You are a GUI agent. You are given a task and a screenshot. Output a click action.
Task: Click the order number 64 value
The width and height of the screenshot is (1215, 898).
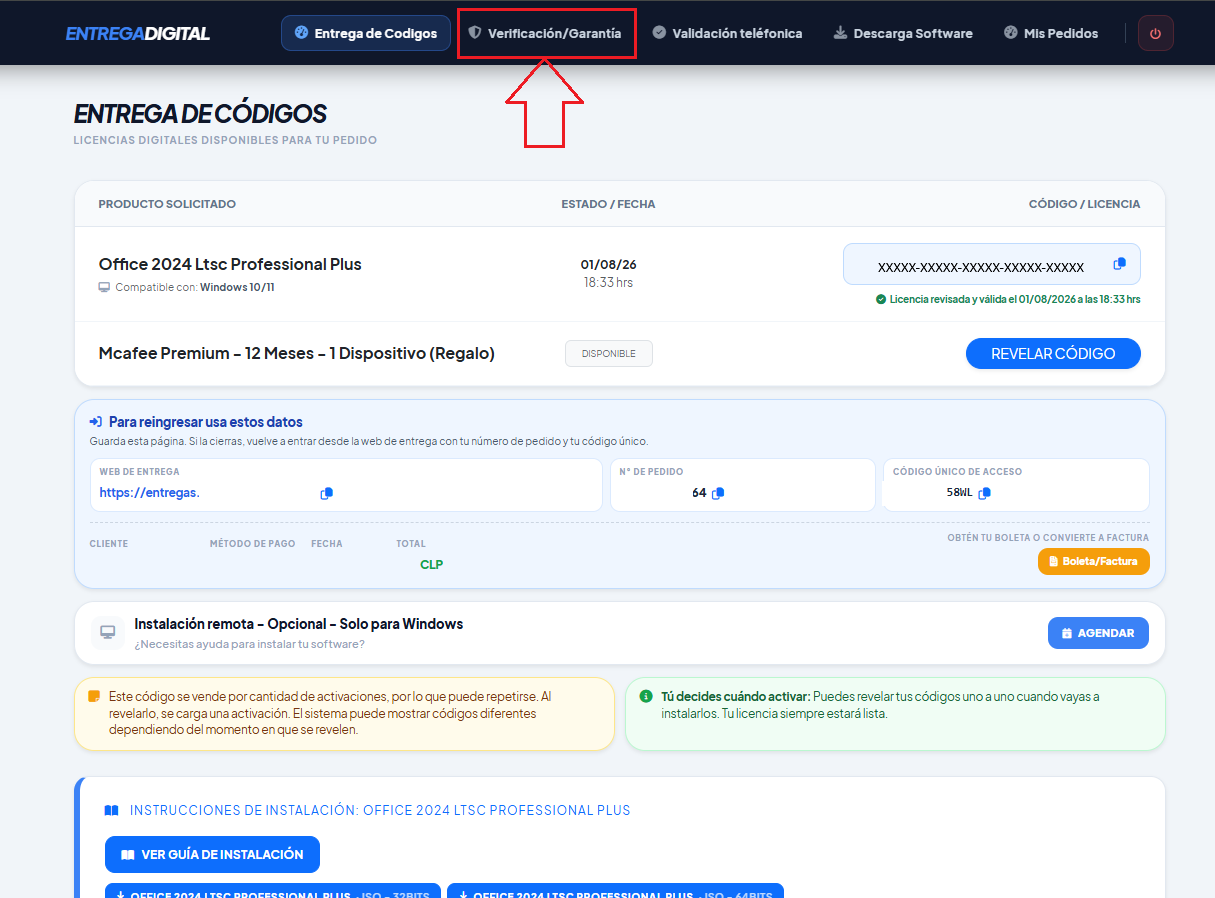click(x=699, y=493)
